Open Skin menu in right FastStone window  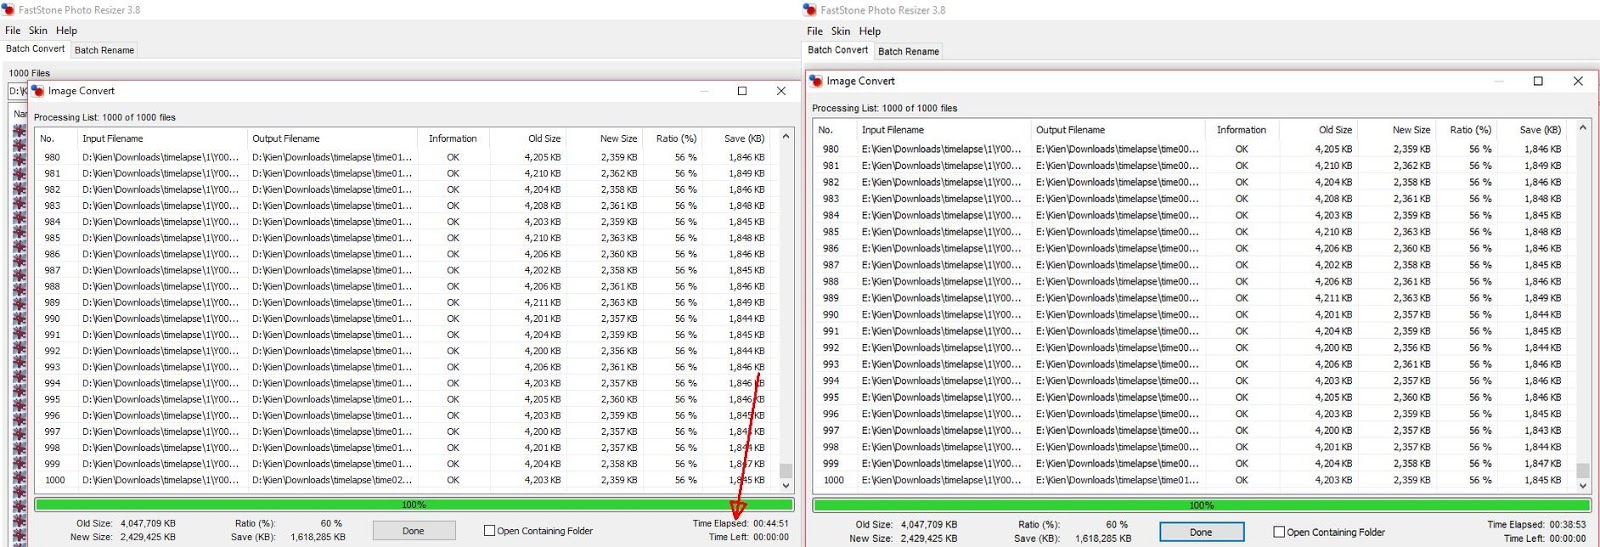[841, 31]
